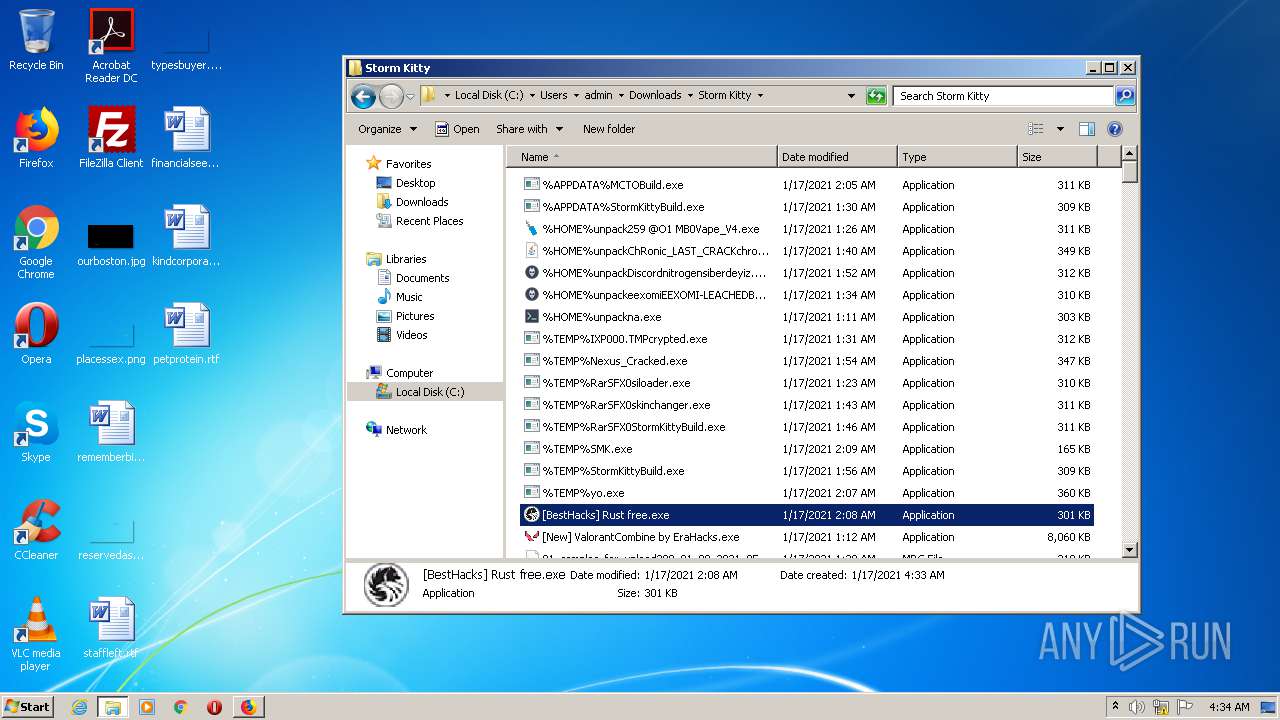Show hidden system tray icons

(1116, 706)
